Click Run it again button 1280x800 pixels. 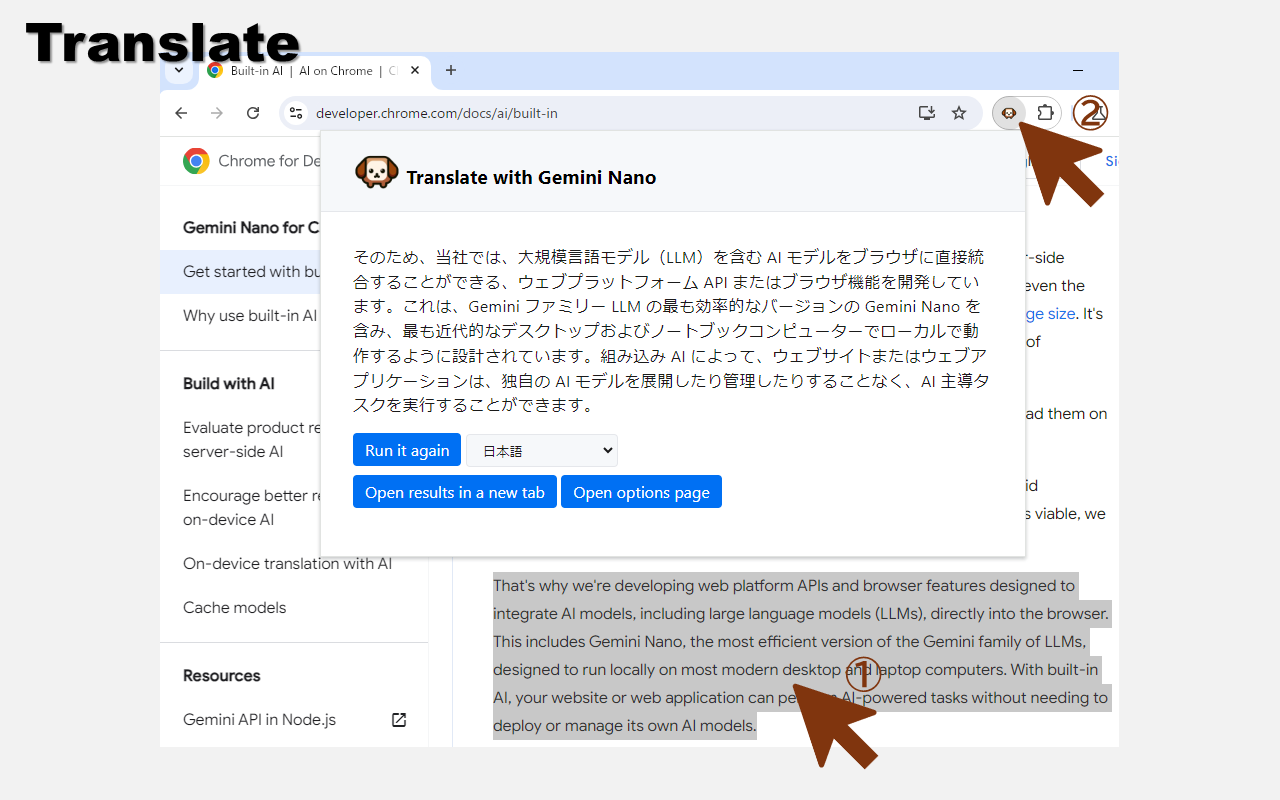pos(407,450)
